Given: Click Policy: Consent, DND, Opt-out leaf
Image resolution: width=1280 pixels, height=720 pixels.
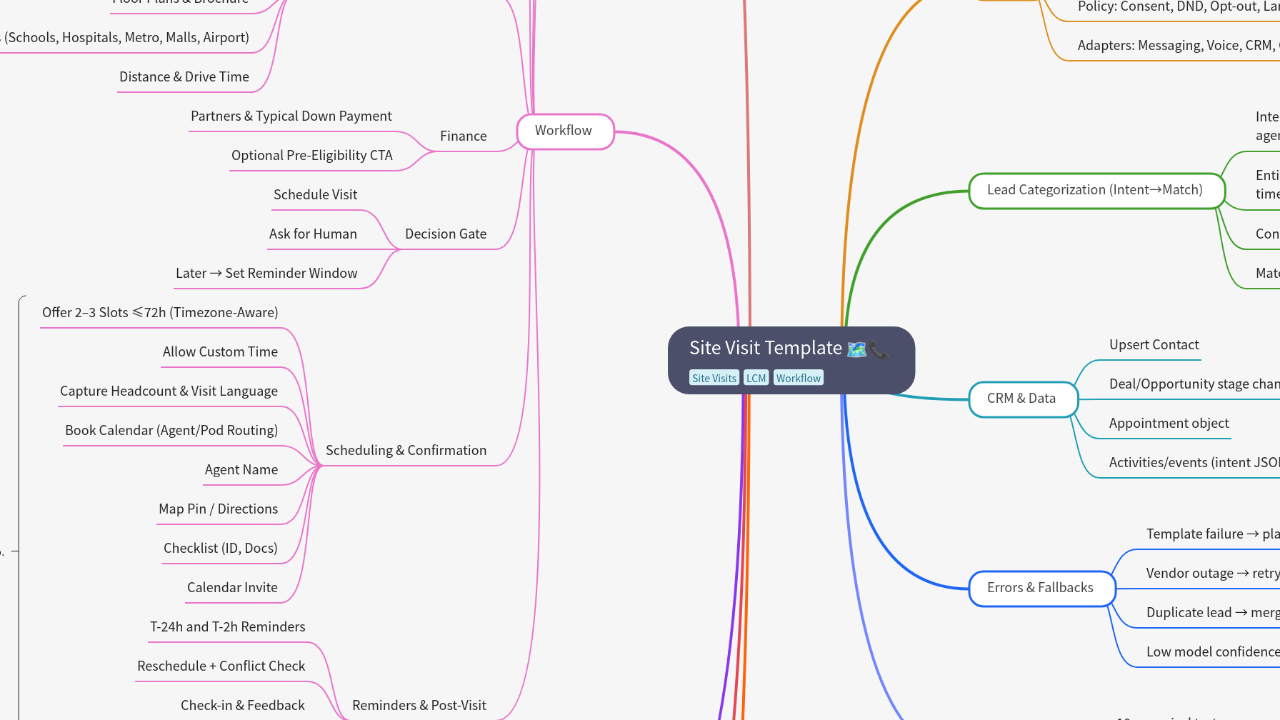Looking at the screenshot, I should 1178,7.
